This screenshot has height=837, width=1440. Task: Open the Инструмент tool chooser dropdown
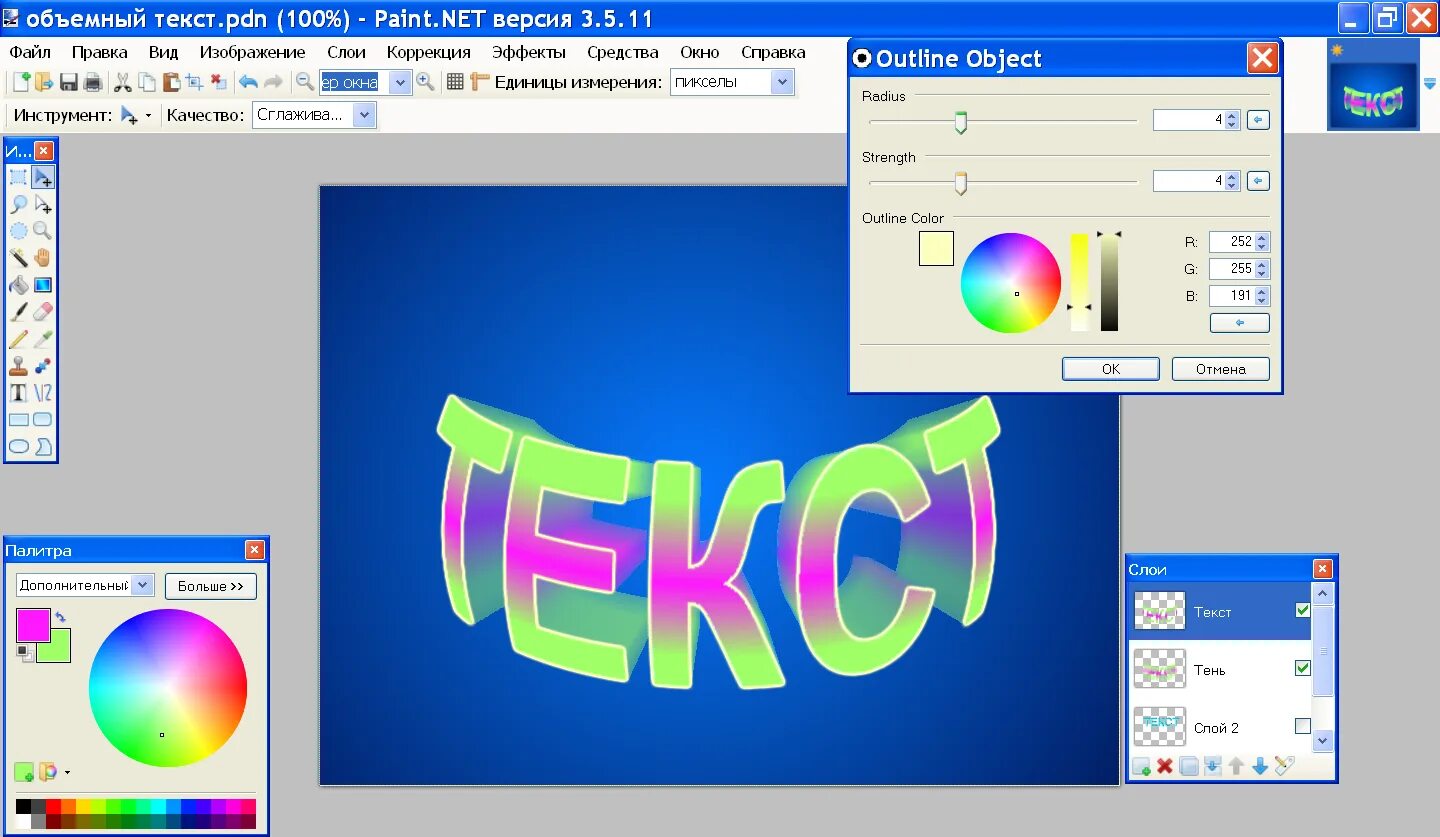149,116
